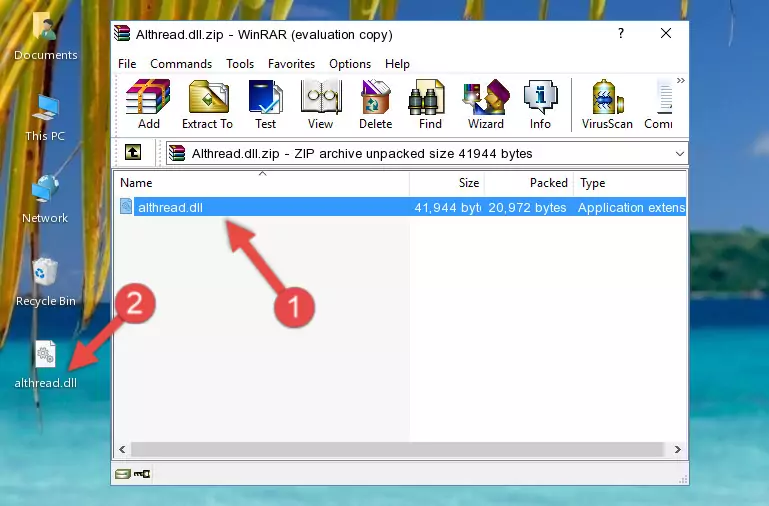Viewport: 769px width, 506px height.
Task: Select the Documents desktop icon
Action: 45,37
